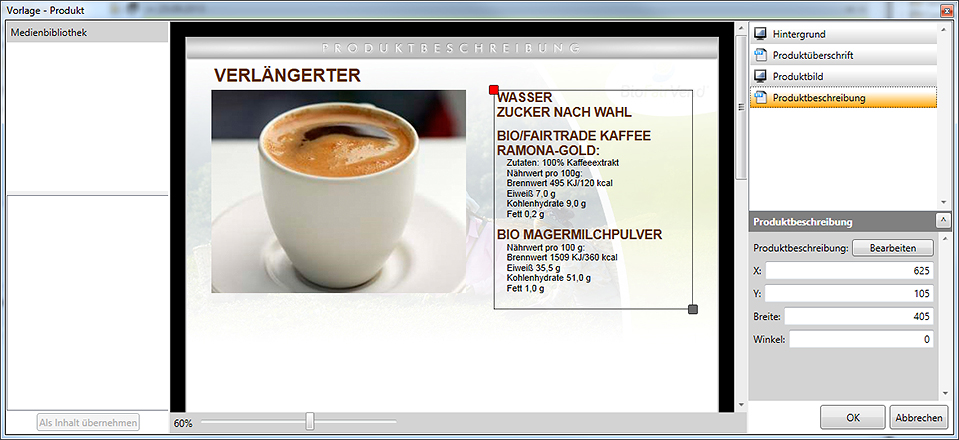Click the canvas scrollbar up arrow
Screen dimensions: 959x440
click(x=741, y=28)
